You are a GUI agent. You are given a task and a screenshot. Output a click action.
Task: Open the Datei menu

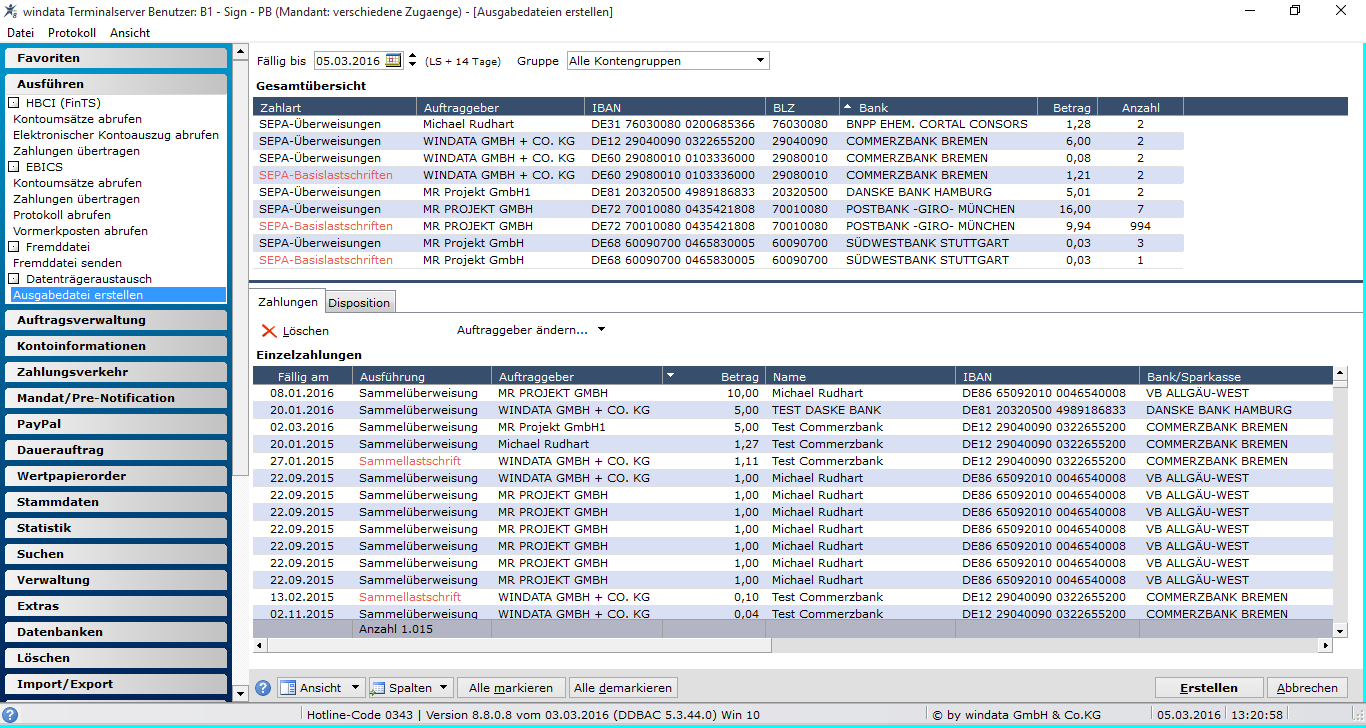20,33
